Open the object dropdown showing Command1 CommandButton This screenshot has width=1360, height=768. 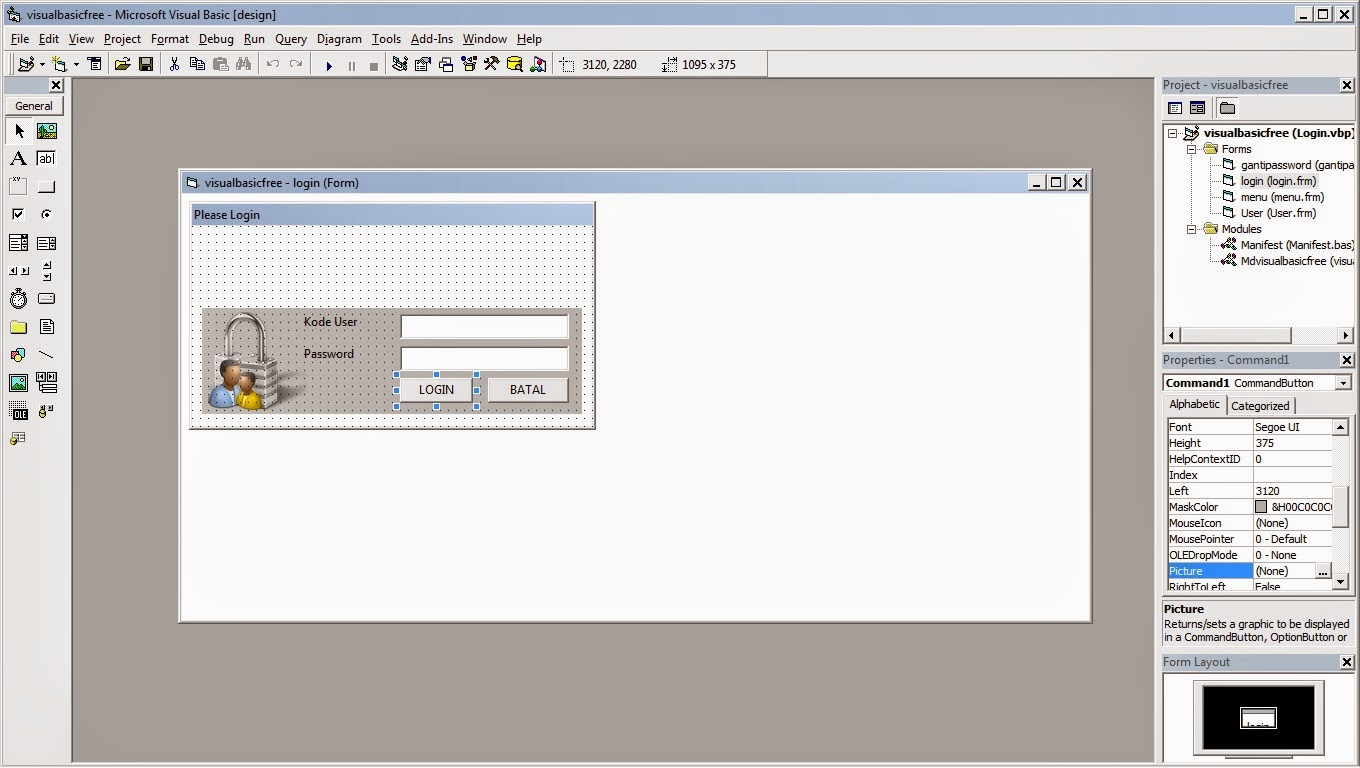tap(1344, 382)
